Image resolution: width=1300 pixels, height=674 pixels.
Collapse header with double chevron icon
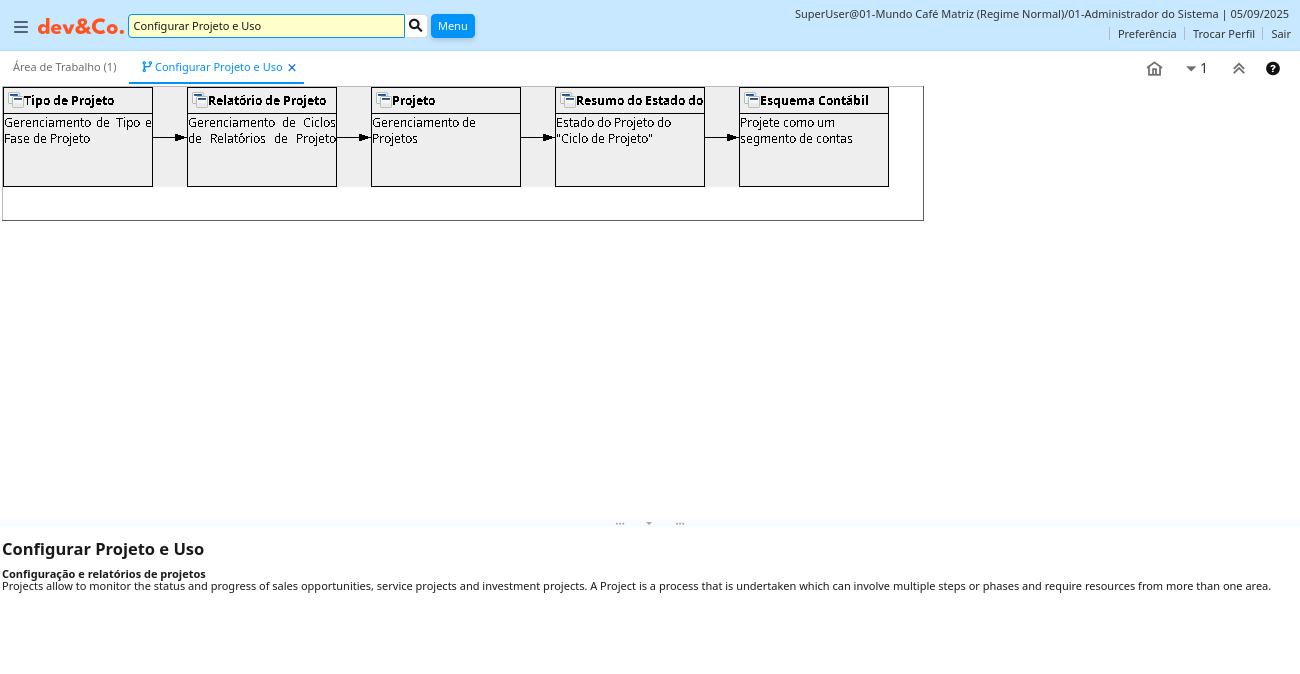pyautogui.click(x=1239, y=69)
